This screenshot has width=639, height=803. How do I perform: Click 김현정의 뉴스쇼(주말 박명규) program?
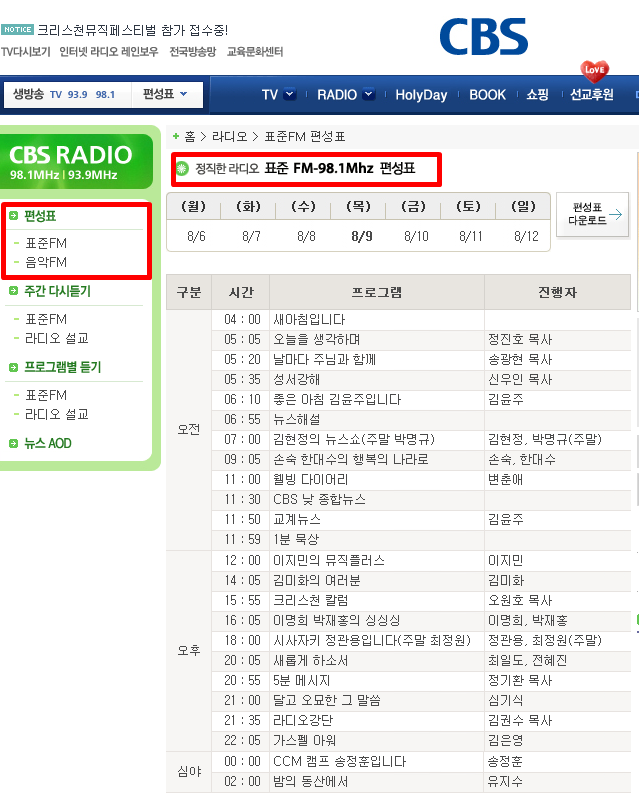pos(354,439)
